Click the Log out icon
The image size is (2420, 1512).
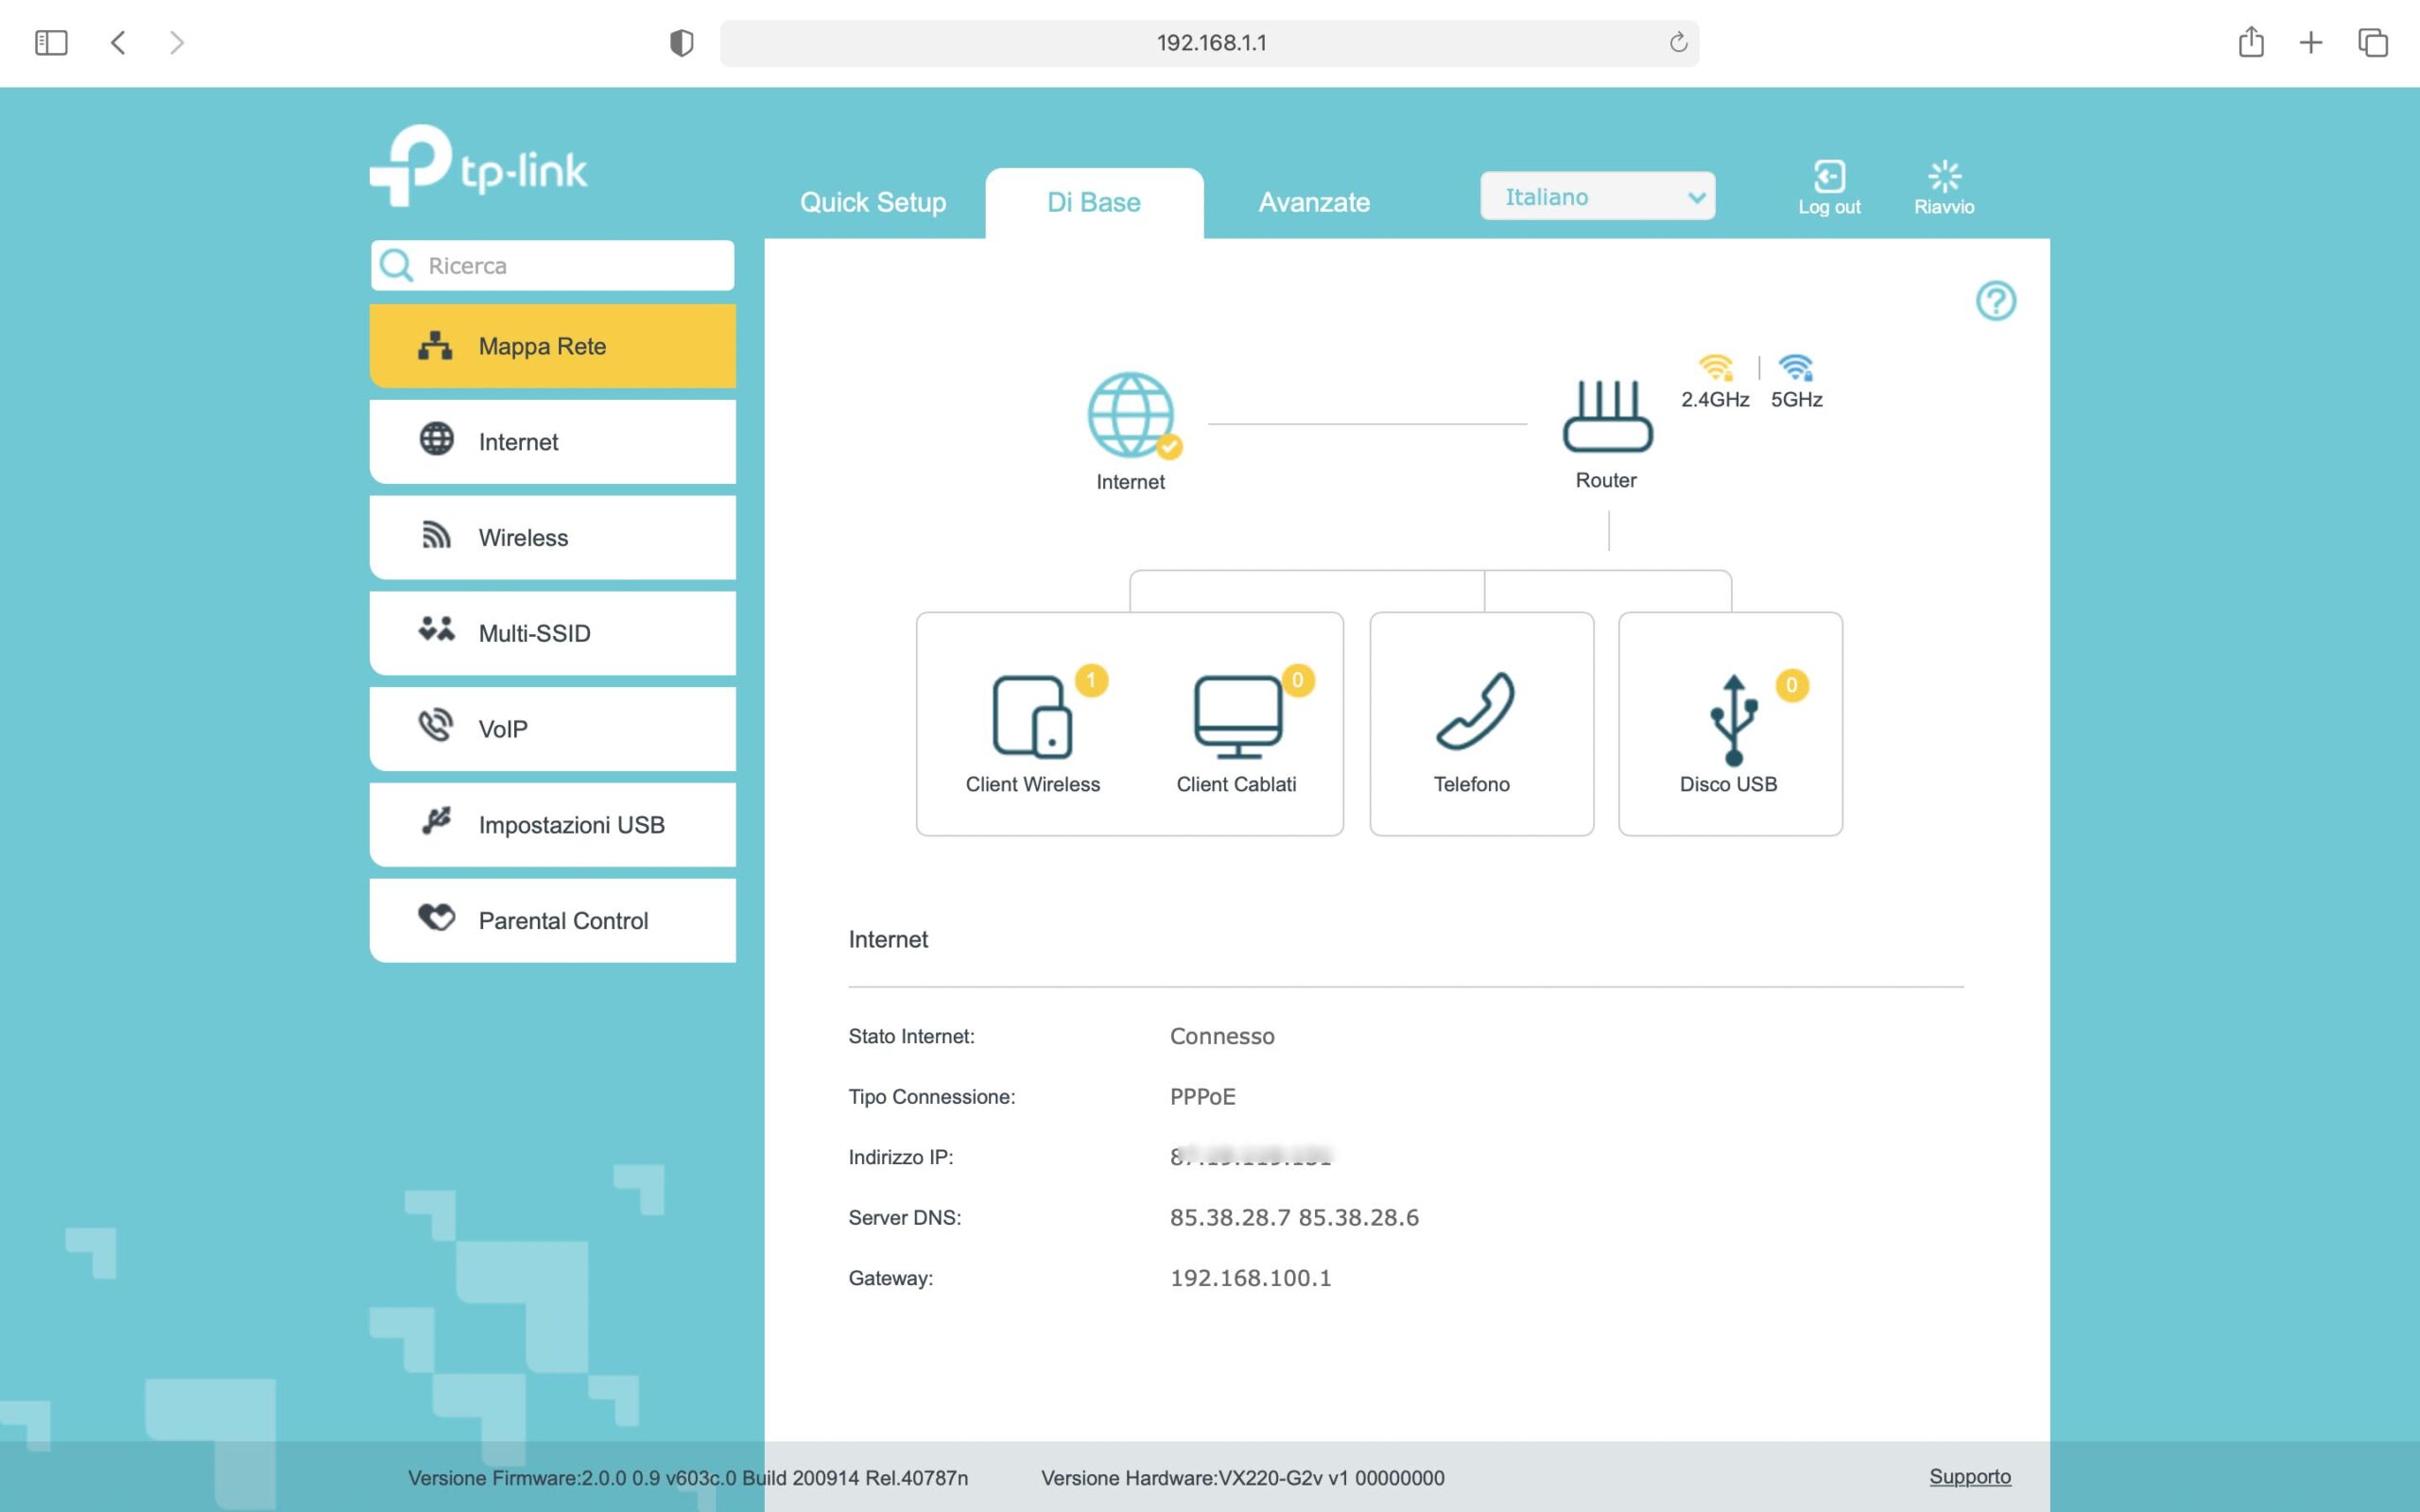1829,178
